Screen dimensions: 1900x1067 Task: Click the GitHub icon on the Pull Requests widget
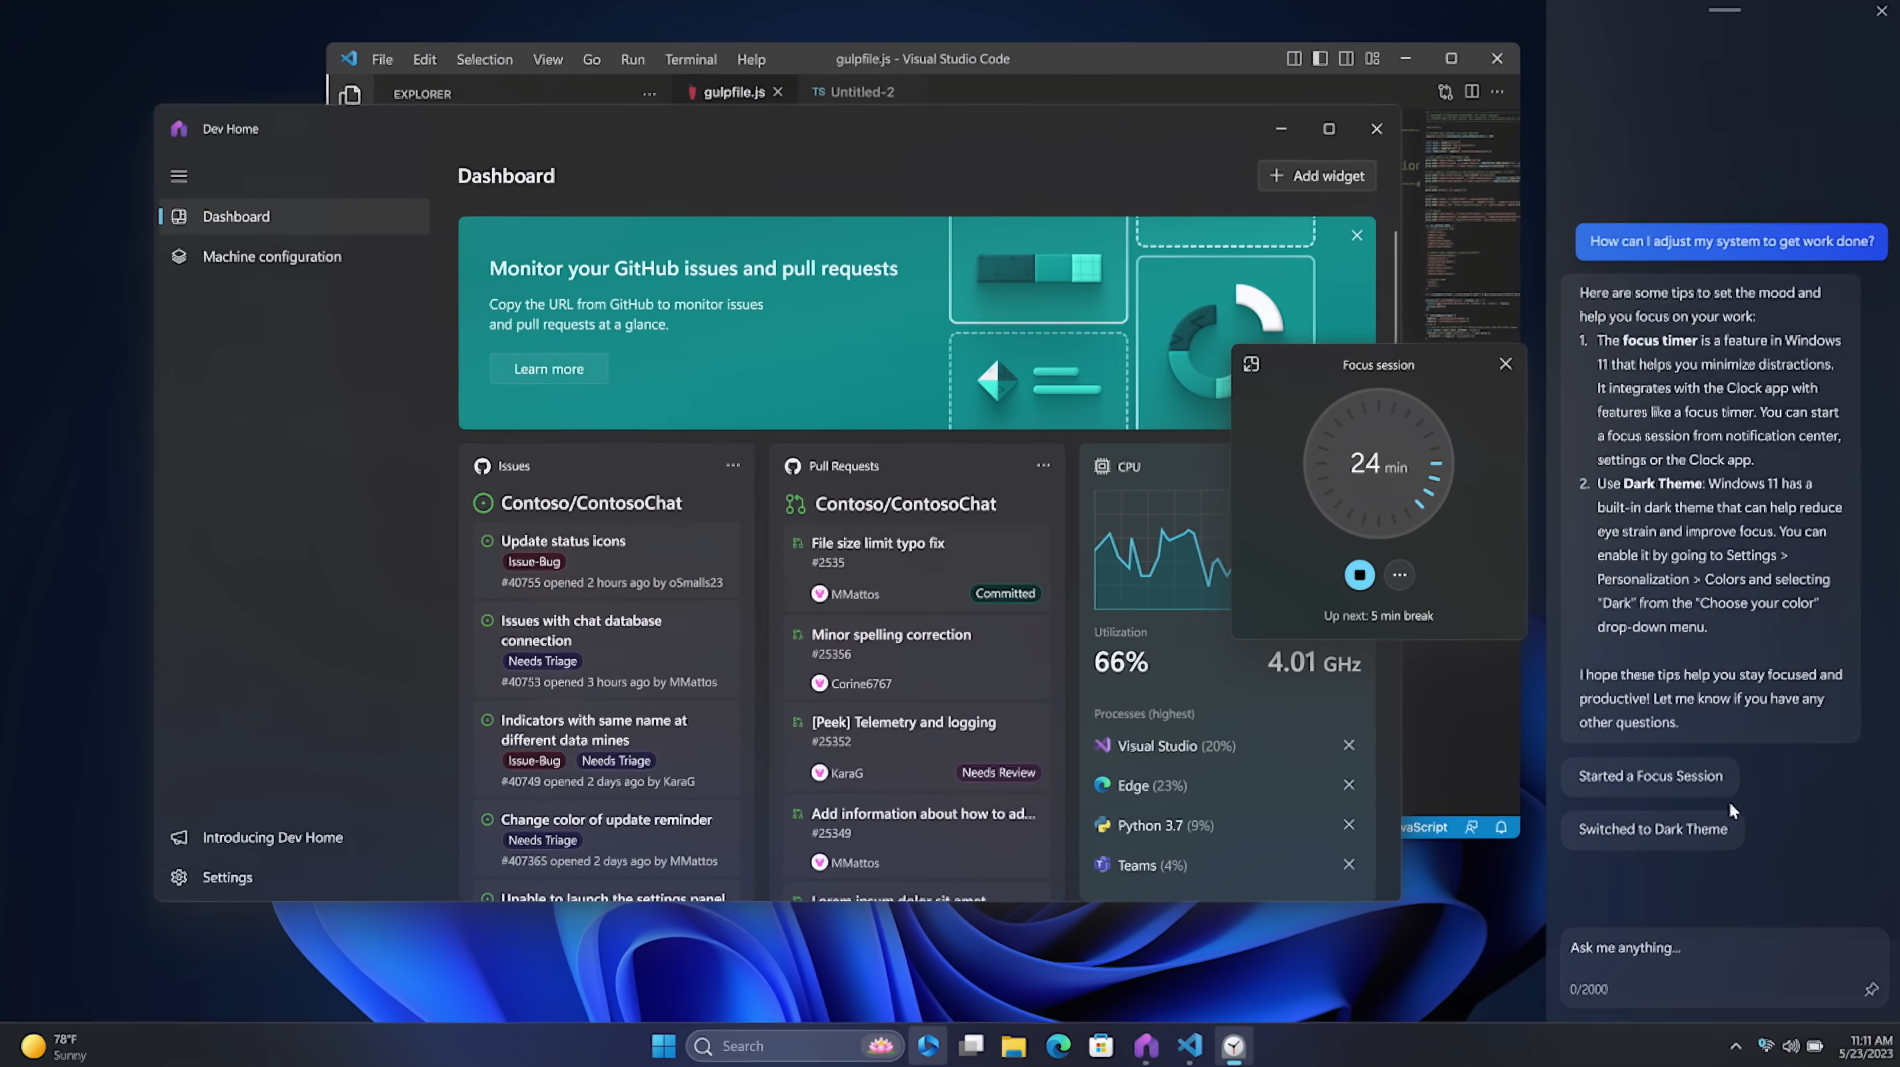tap(791, 465)
